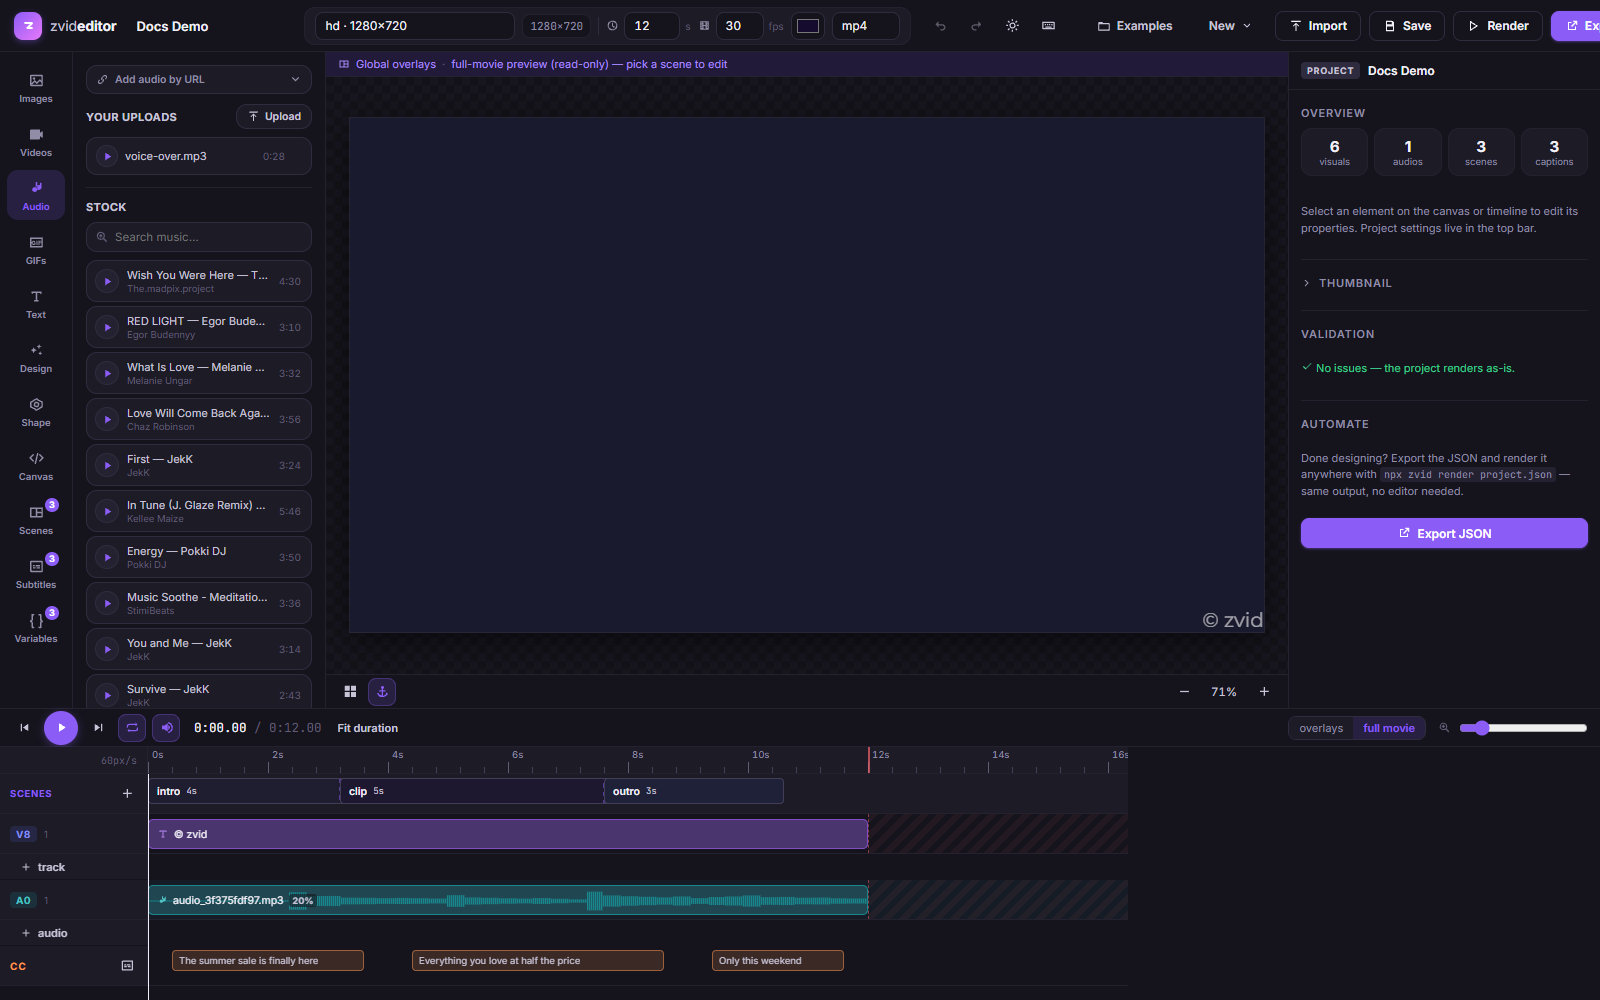Select the outro scene block
The width and height of the screenshot is (1600, 1000).
pyautogui.click(x=694, y=791)
